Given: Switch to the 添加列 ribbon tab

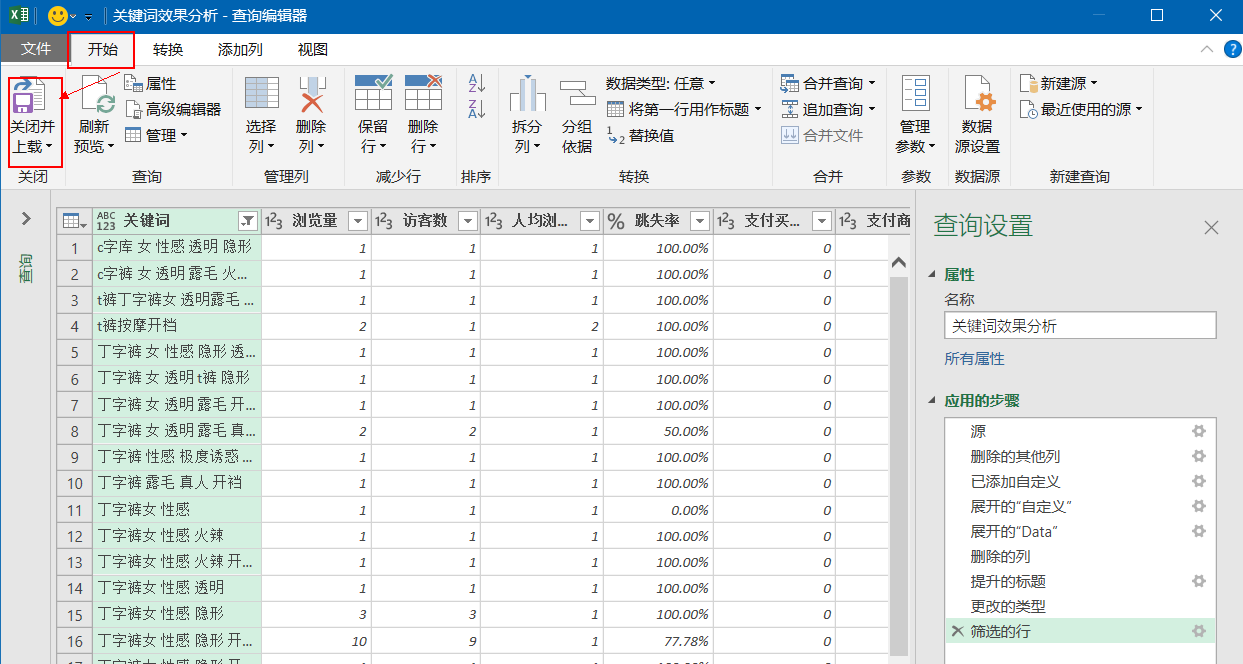Looking at the screenshot, I should 240,50.
